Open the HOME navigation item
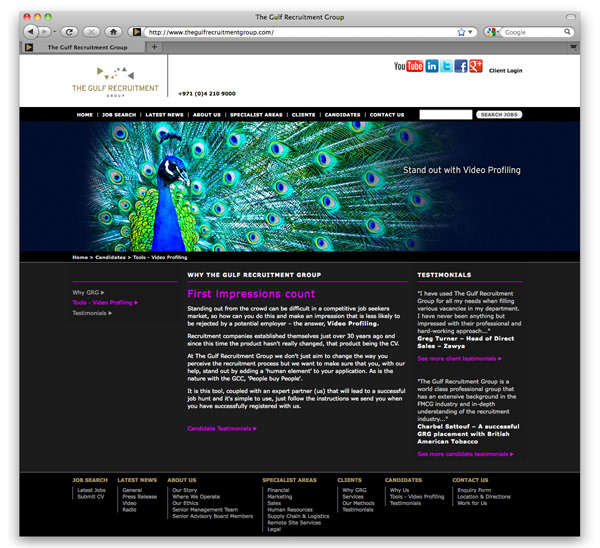Image resolution: width=600 pixels, height=548 pixels. (x=85, y=114)
